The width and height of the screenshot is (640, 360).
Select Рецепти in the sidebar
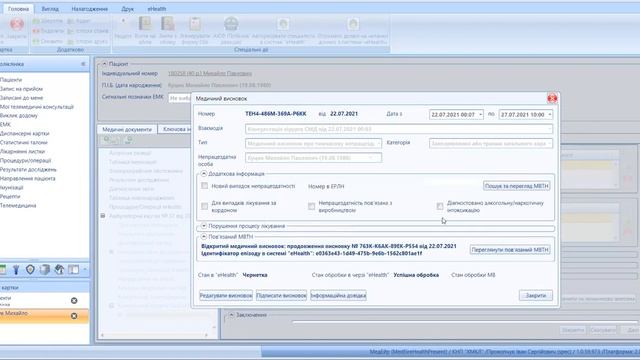click(10, 196)
